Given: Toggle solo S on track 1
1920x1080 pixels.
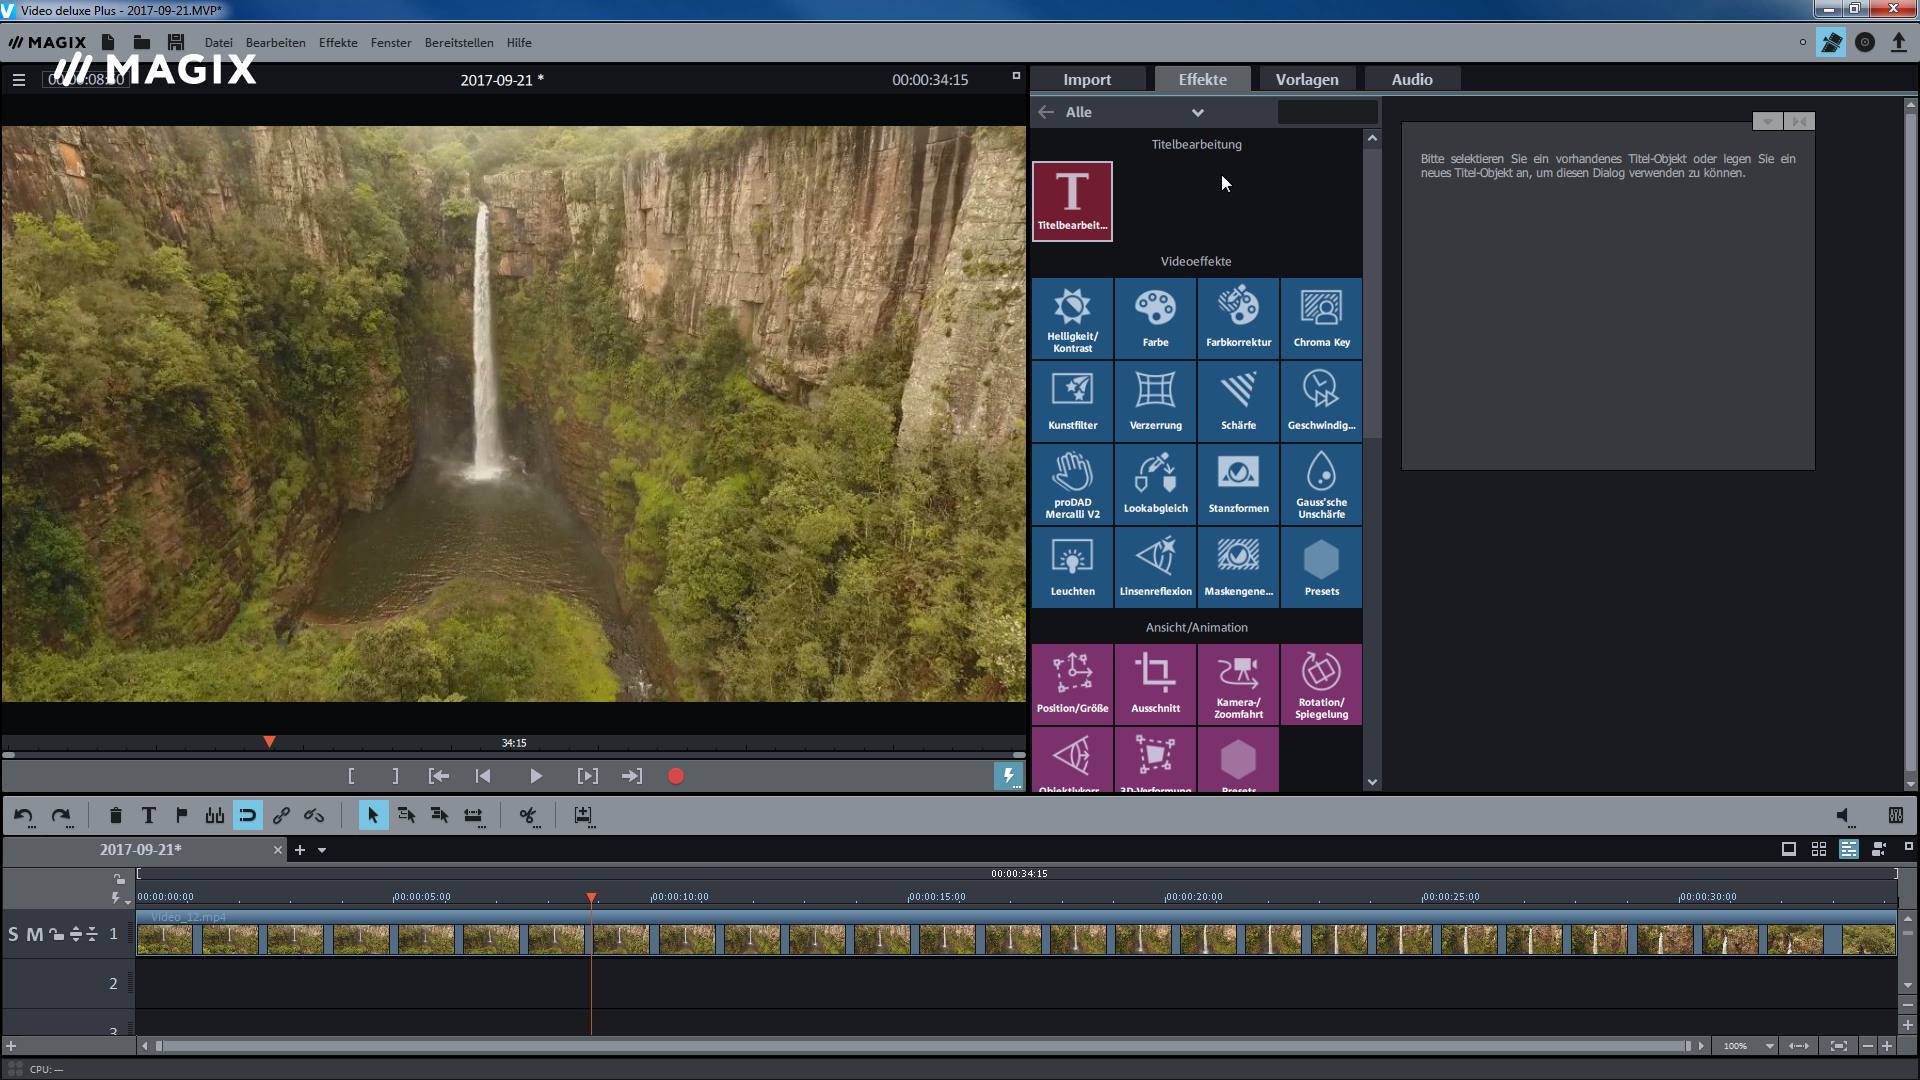Looking at the screenshot, I should pos(13,934).
